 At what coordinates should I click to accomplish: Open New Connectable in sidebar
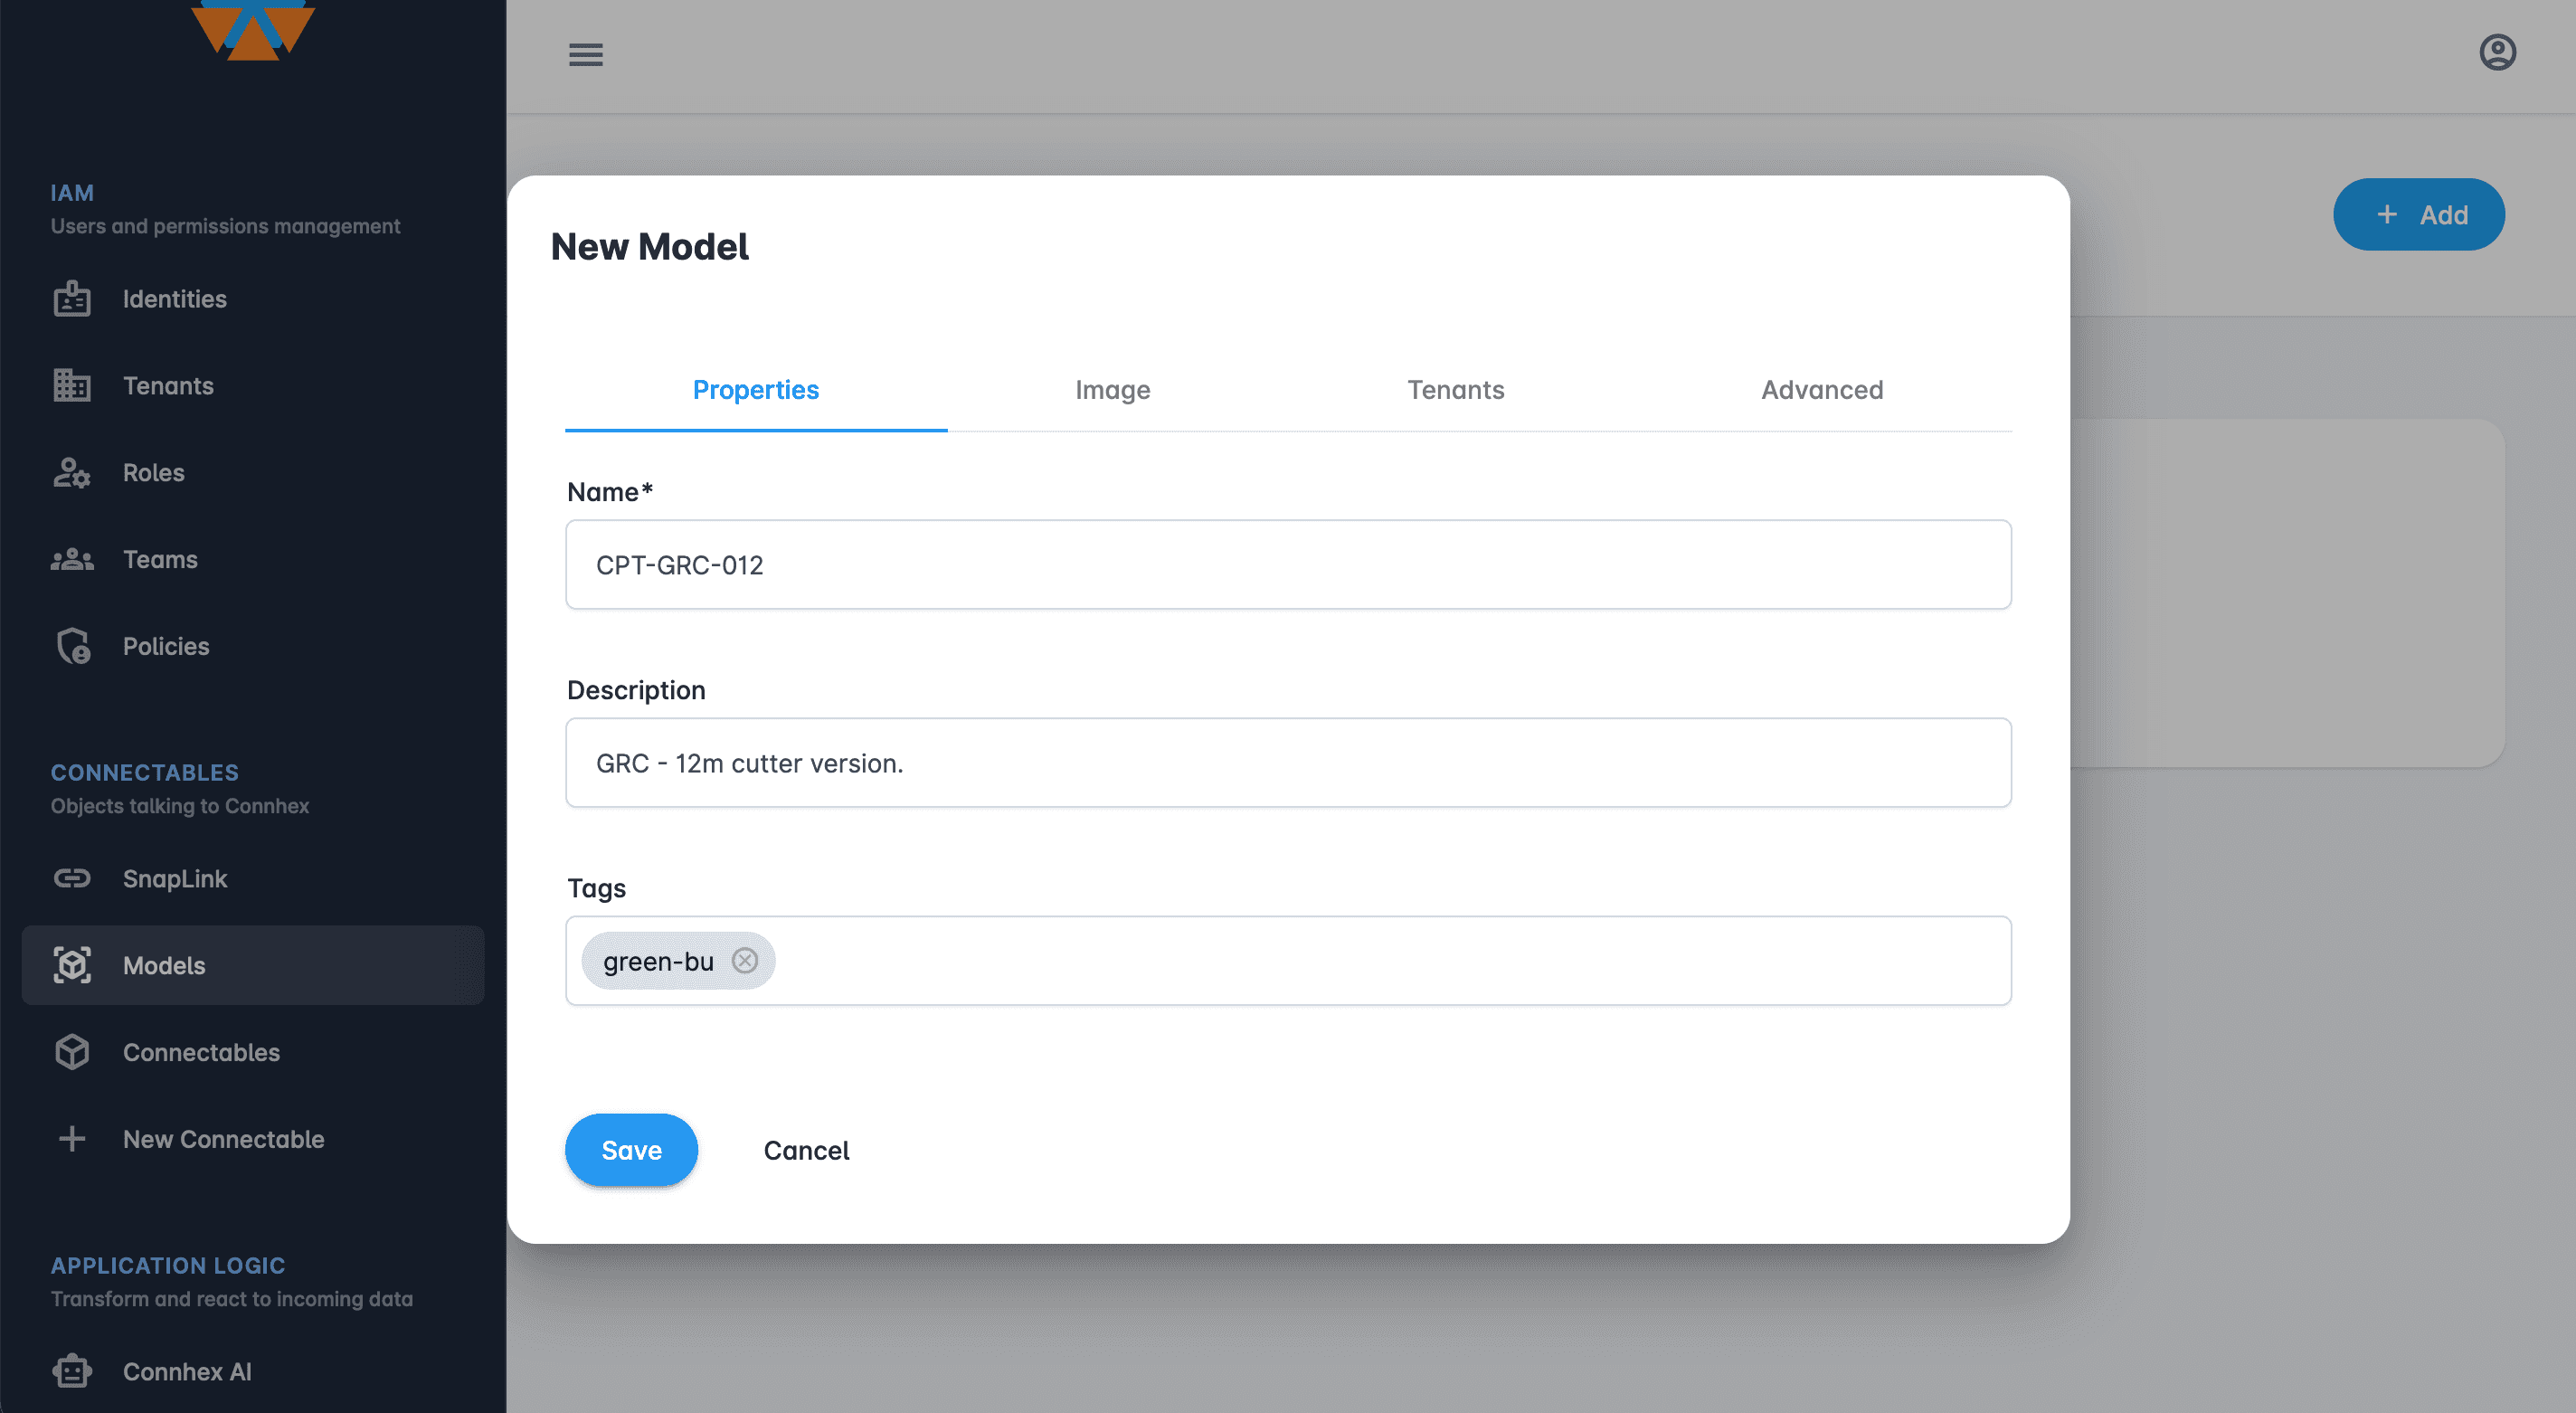[253, 1140]
